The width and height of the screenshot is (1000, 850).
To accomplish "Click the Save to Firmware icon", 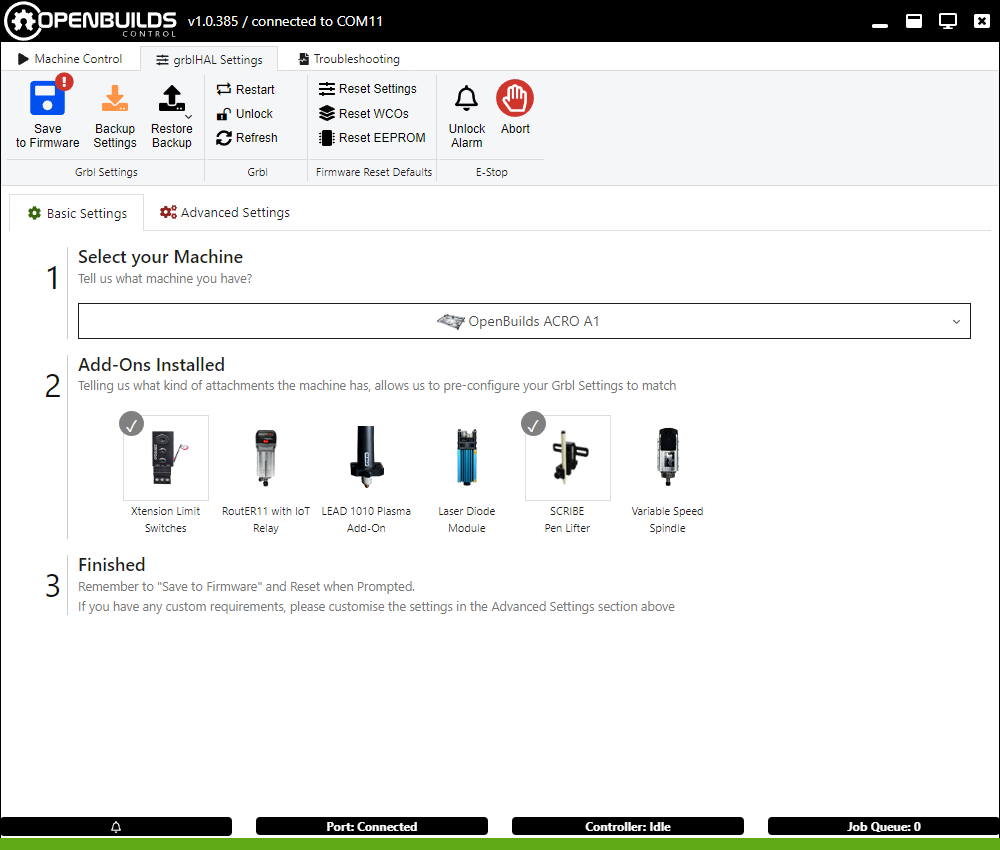I will pos(47,100).
